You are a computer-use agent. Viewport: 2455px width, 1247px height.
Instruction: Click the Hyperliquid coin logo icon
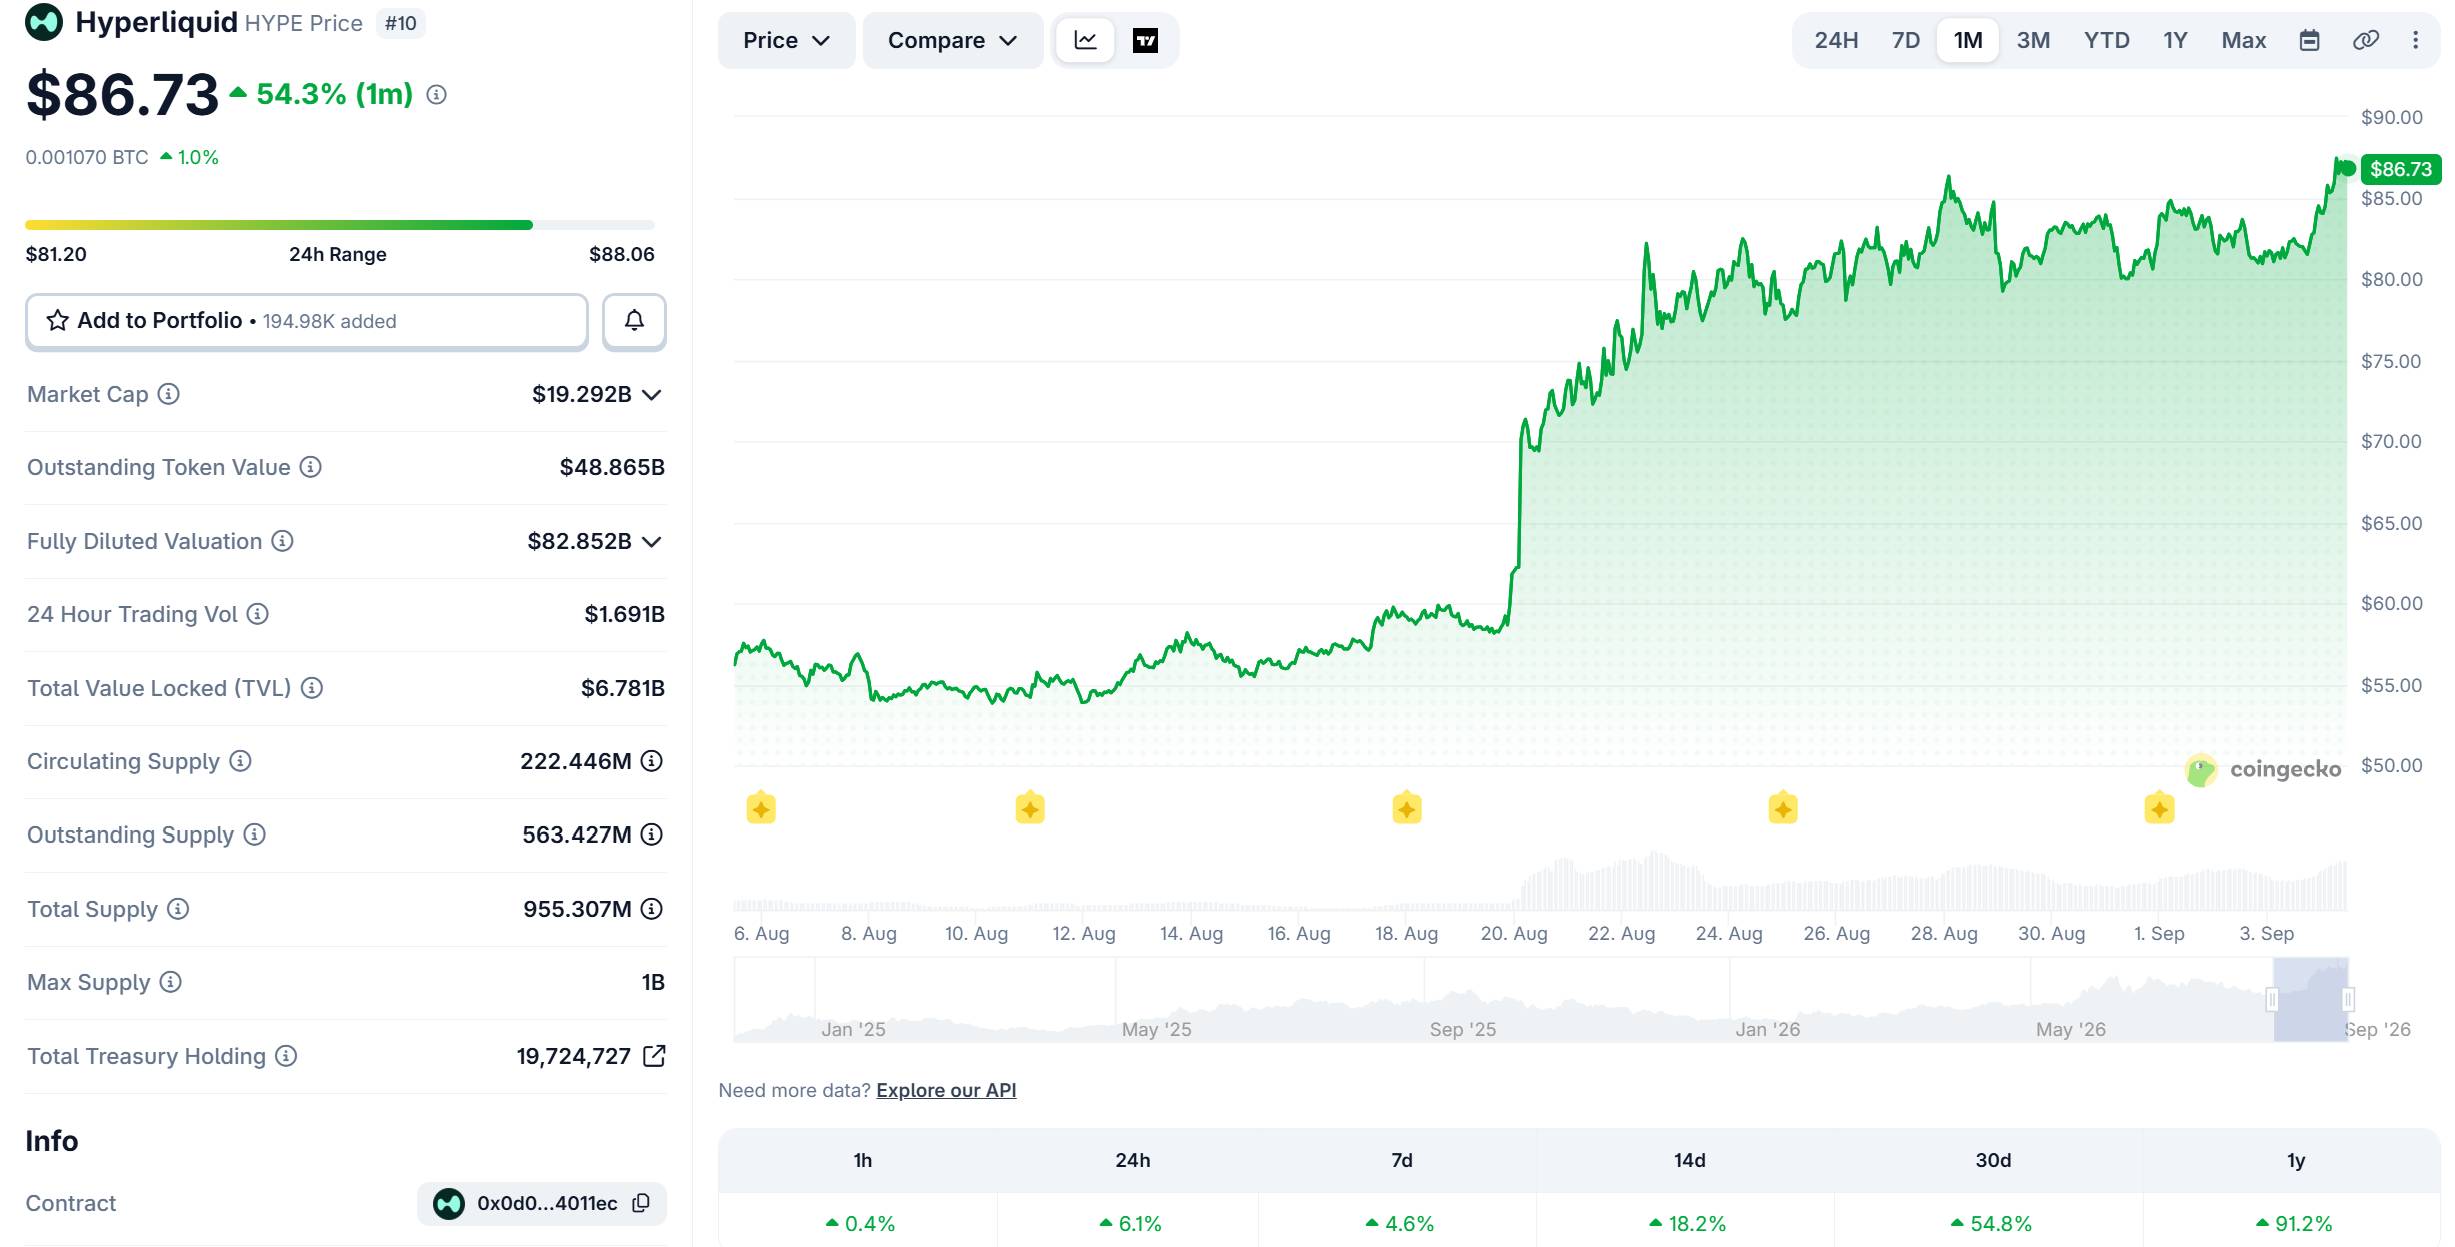(x=44, y=22)
